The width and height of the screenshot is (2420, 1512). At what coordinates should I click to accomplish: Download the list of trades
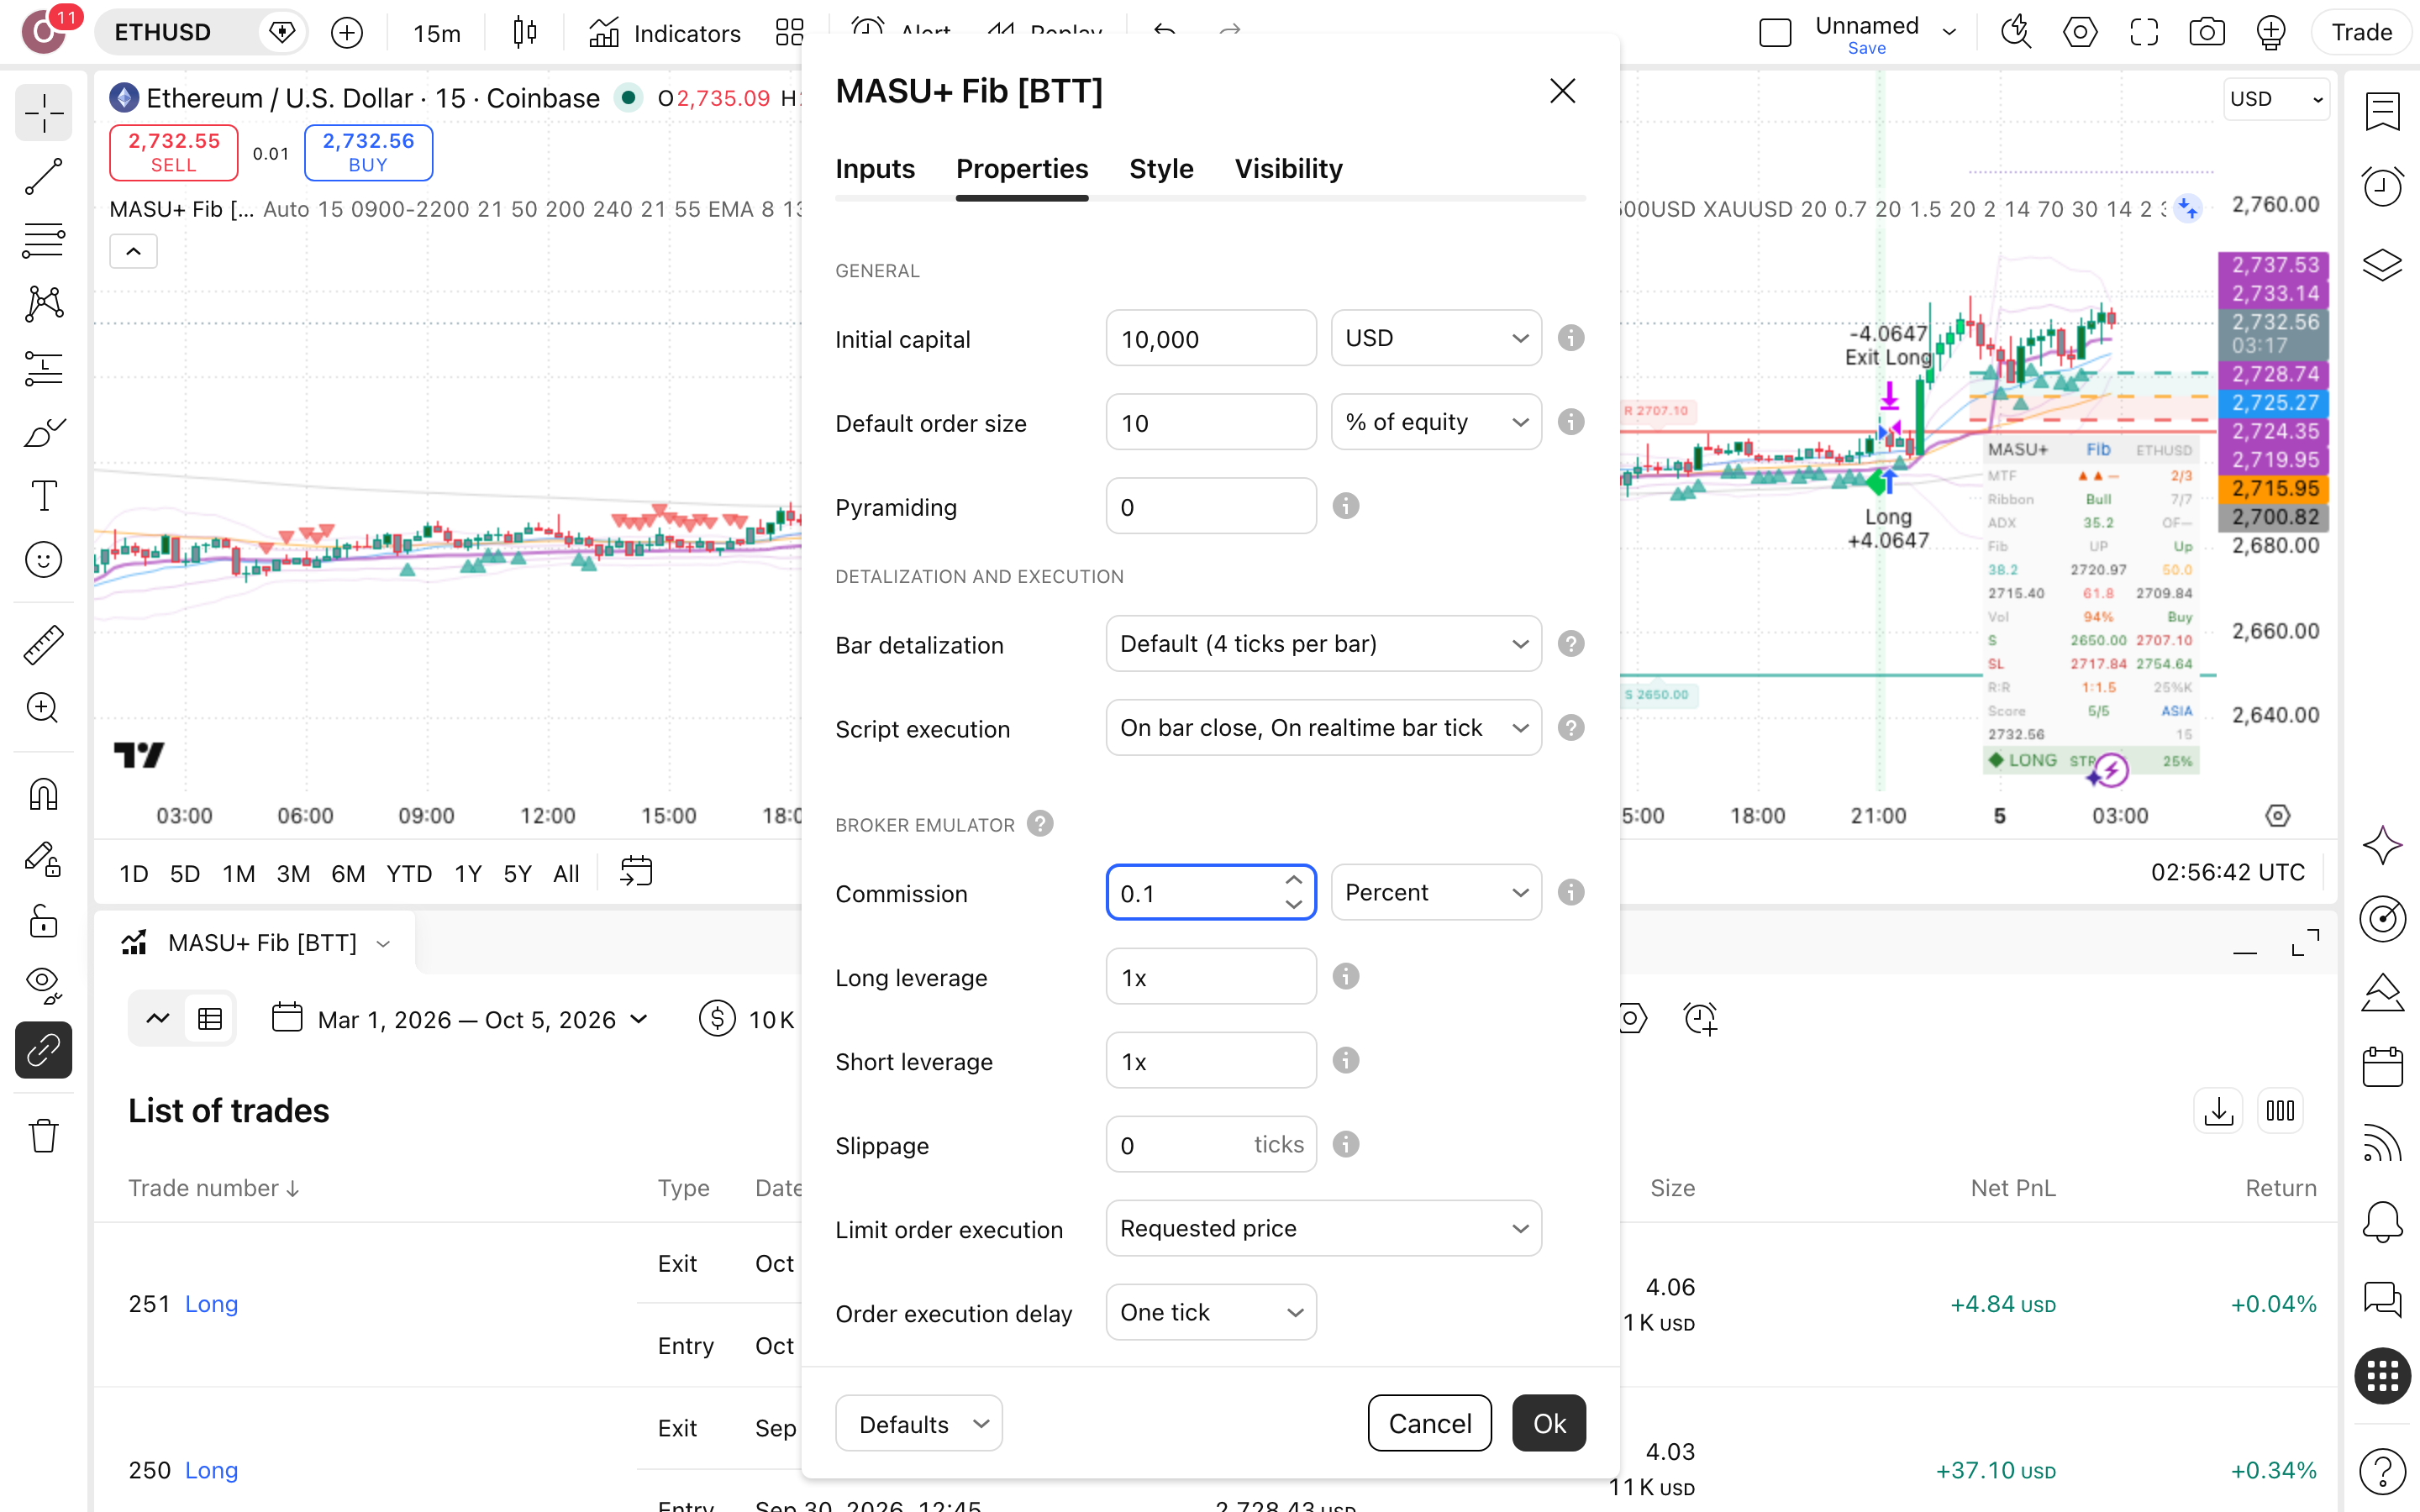pyautogui.click(x=2218, y=1110)
